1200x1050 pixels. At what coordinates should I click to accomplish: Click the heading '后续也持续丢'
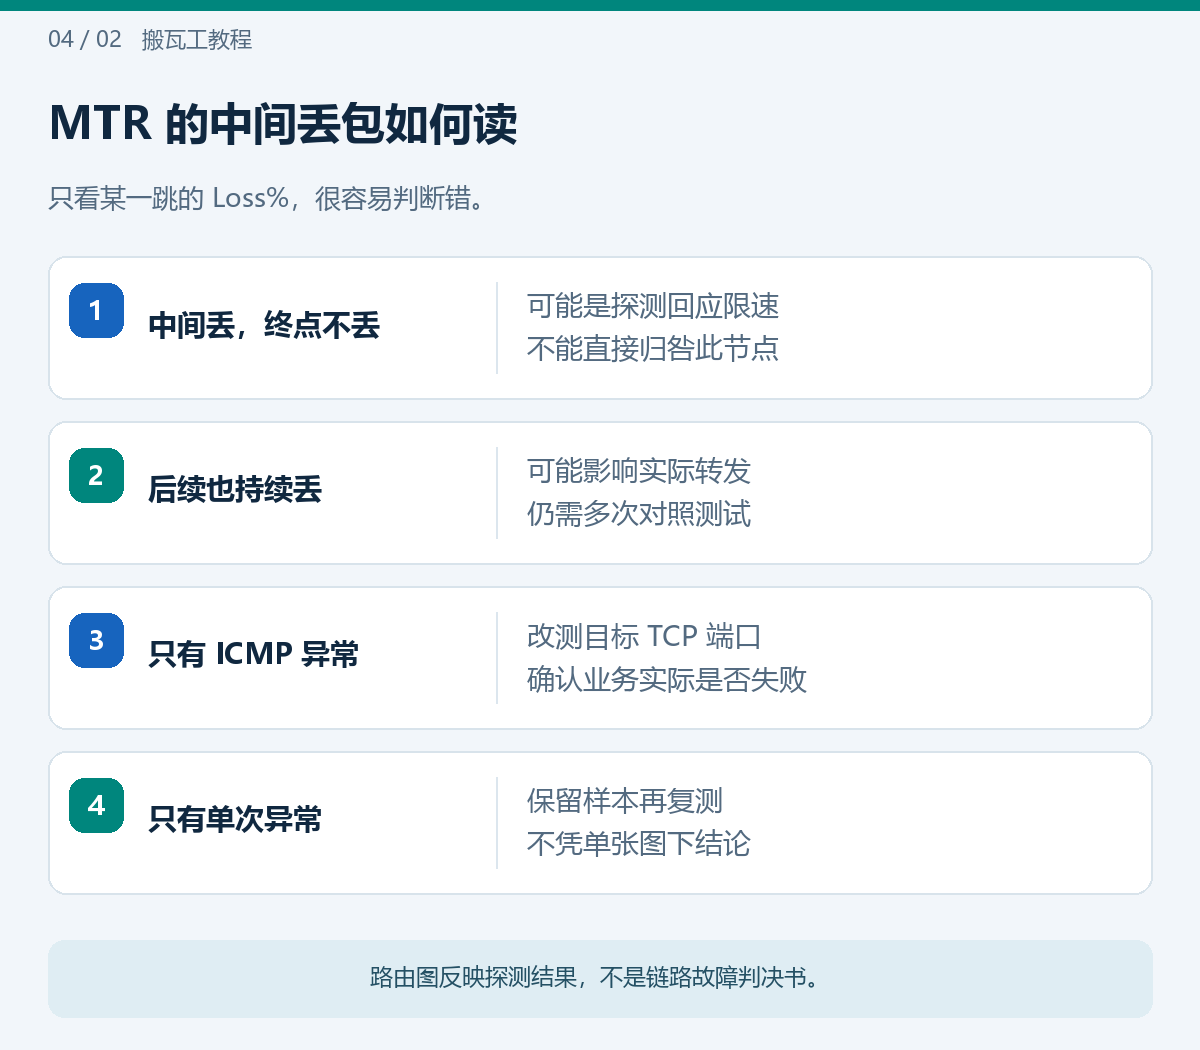point(235,489)
